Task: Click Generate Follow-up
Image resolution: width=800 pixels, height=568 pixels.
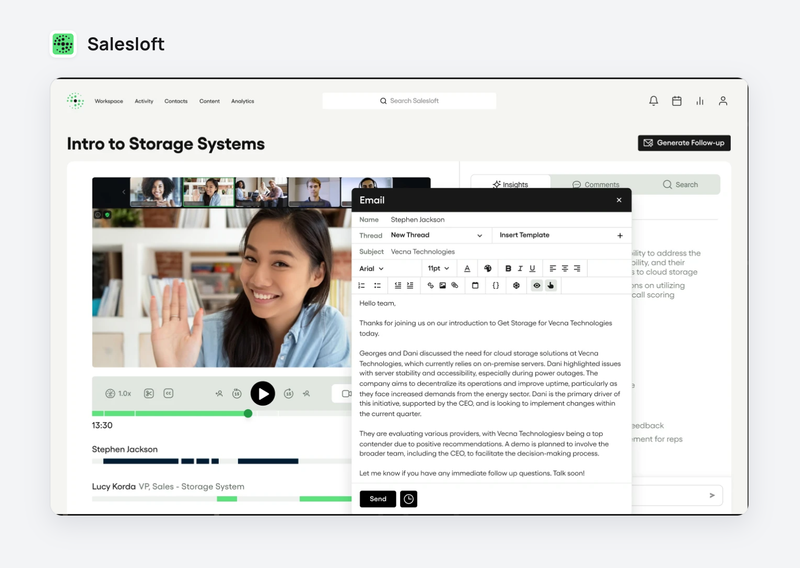Action: pos(684,143)
